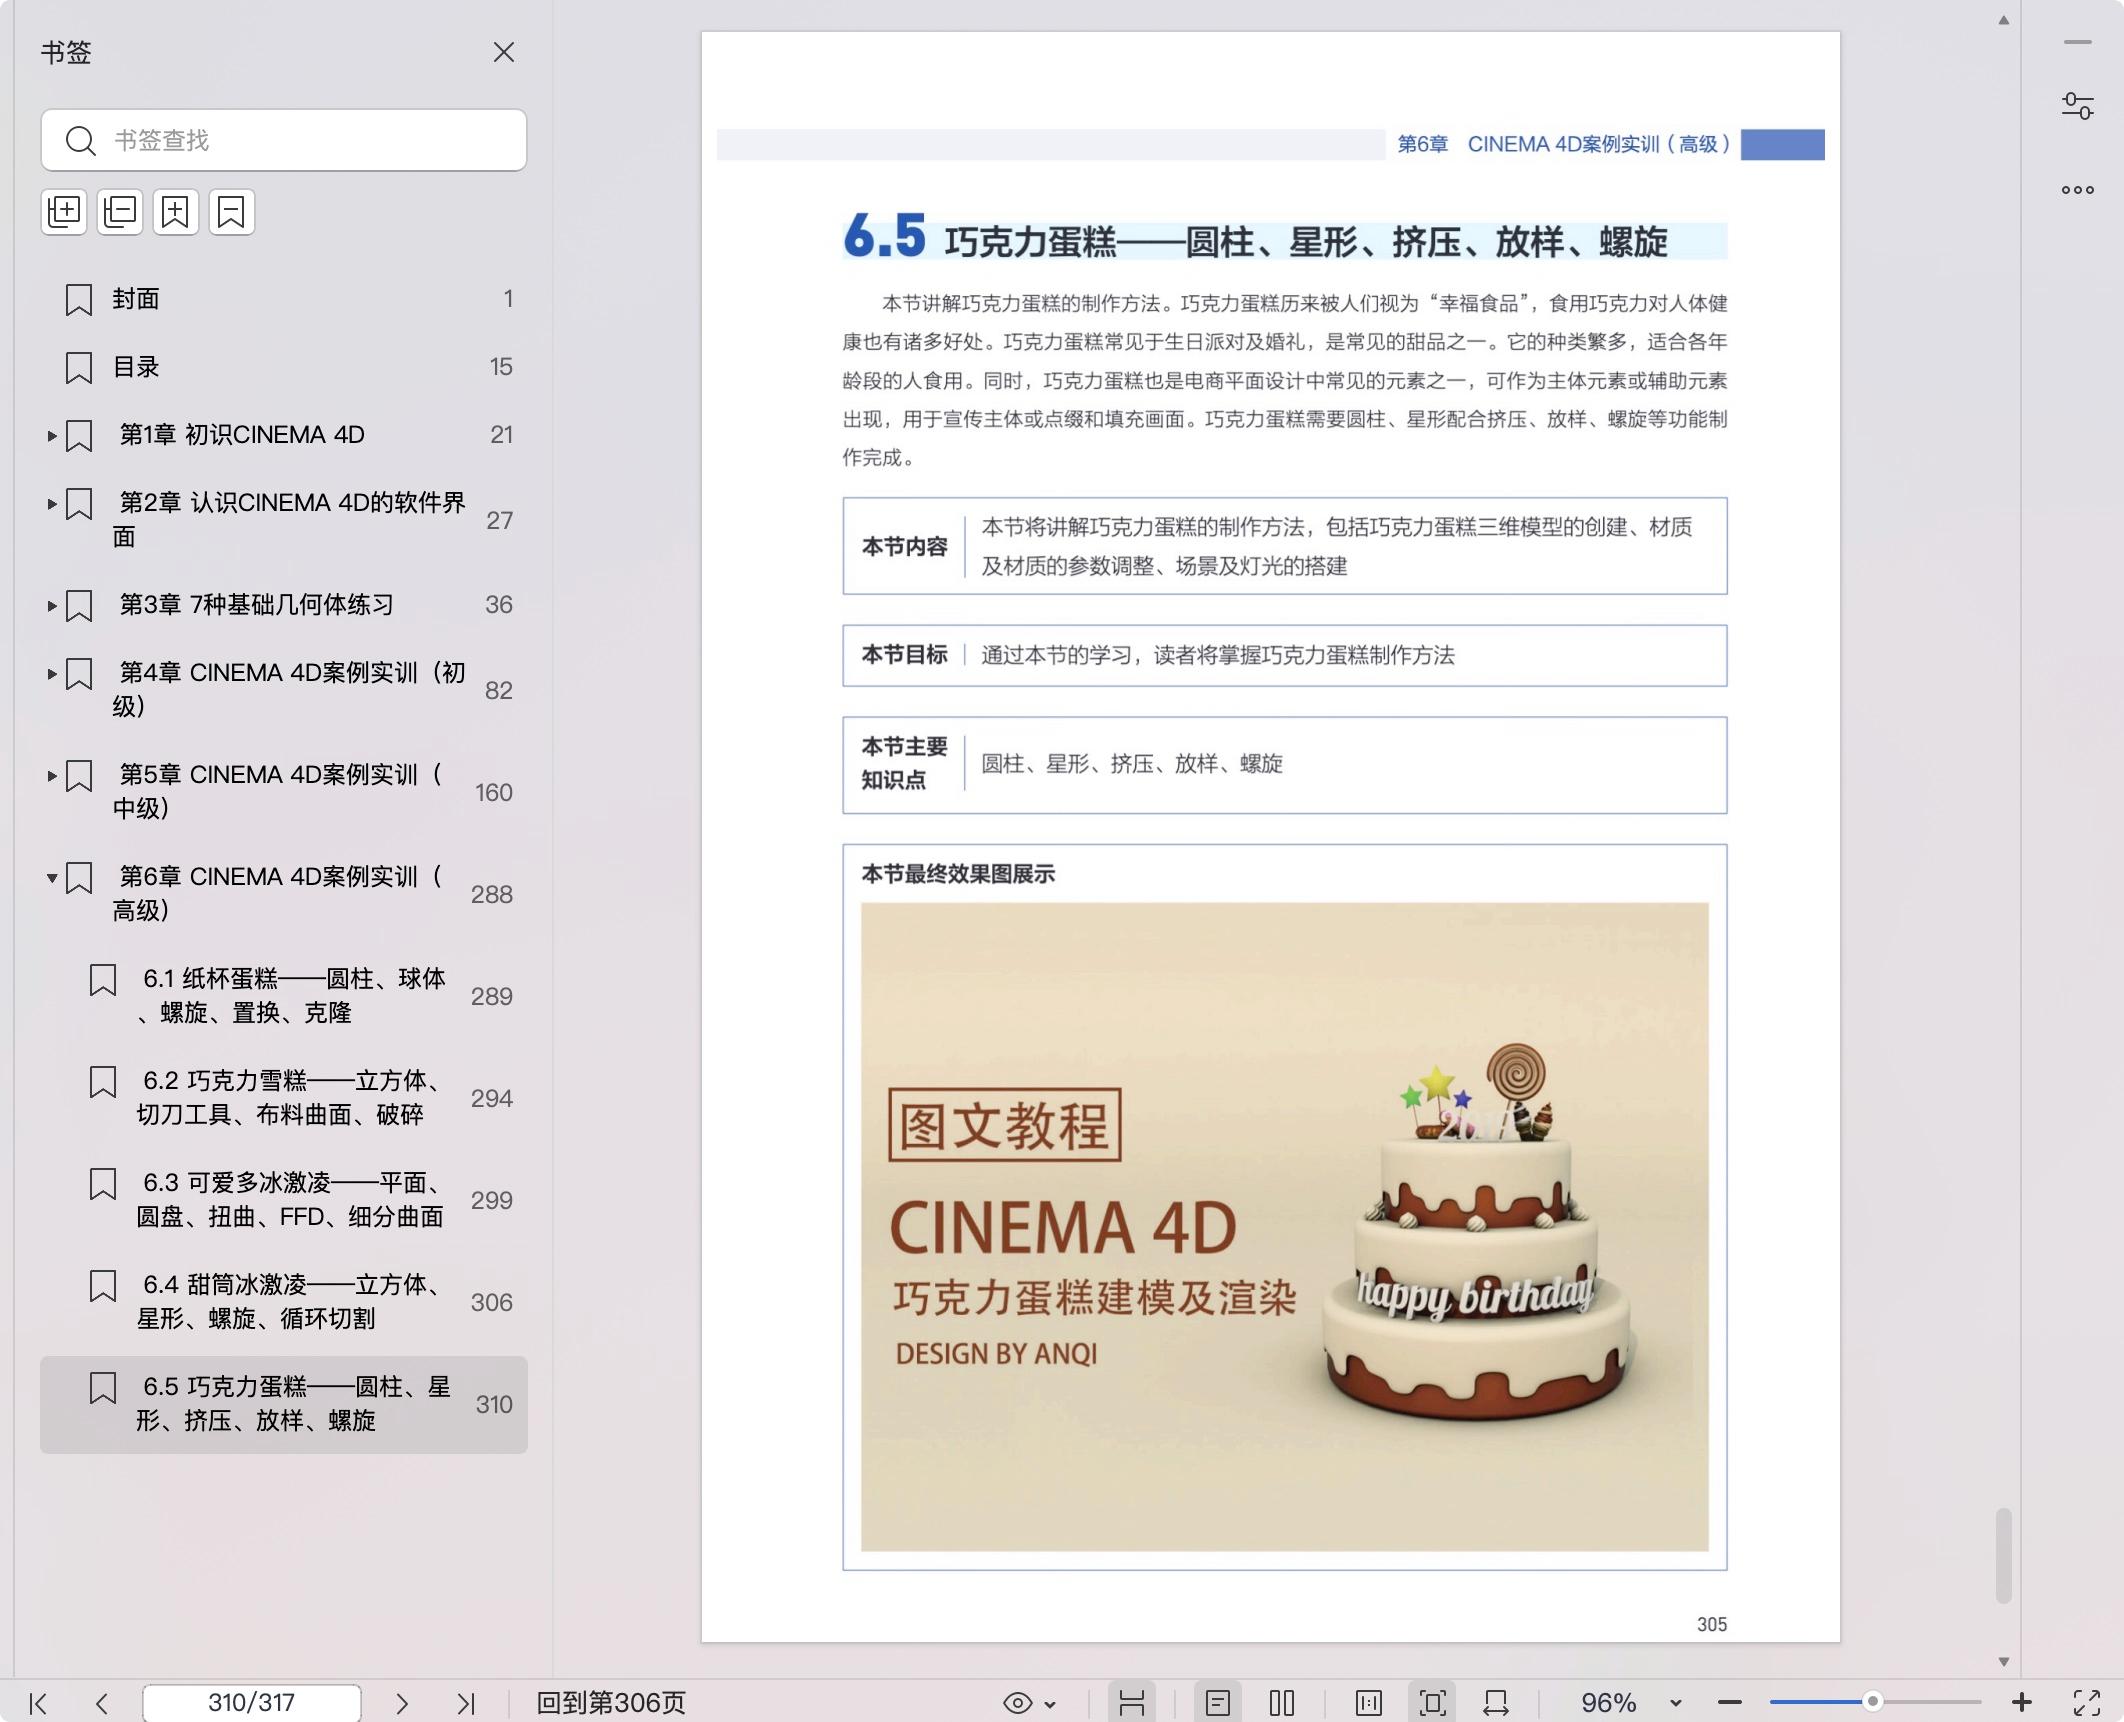The width and height of the screenshot is (2124, 1722).
Task: Click scroll down arrow
Action: tap(2003, 1662)
